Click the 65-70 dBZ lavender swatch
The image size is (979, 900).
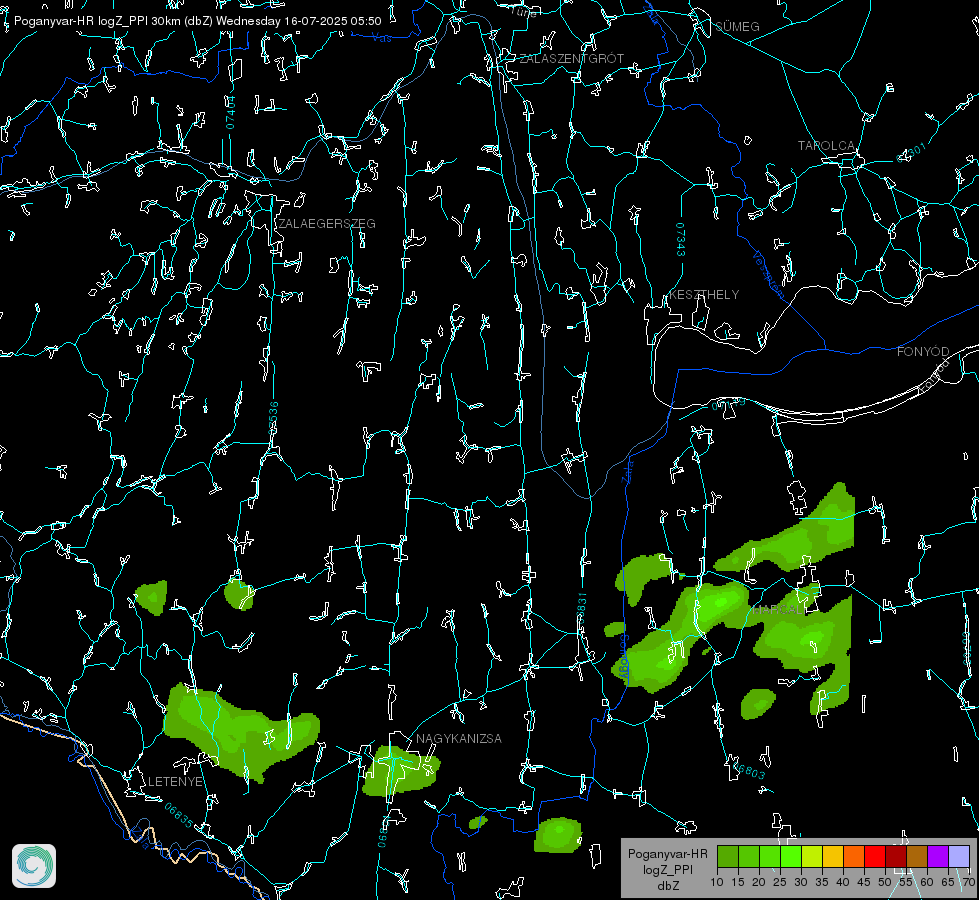coord(959,856)
